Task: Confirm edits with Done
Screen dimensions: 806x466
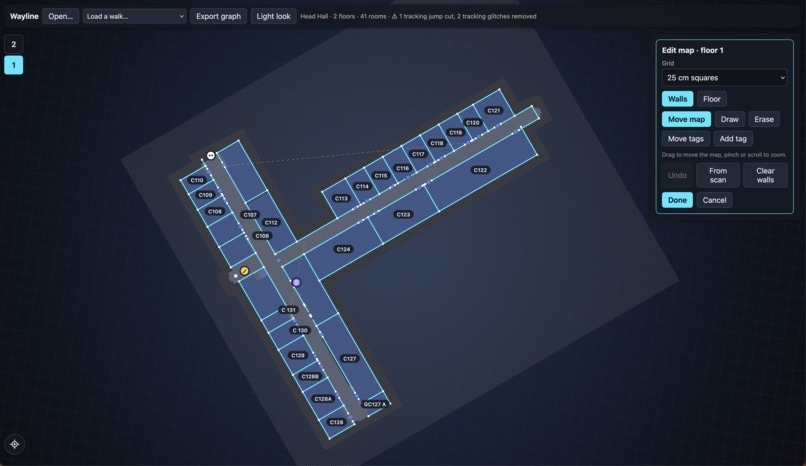Action: click(677, 200)
